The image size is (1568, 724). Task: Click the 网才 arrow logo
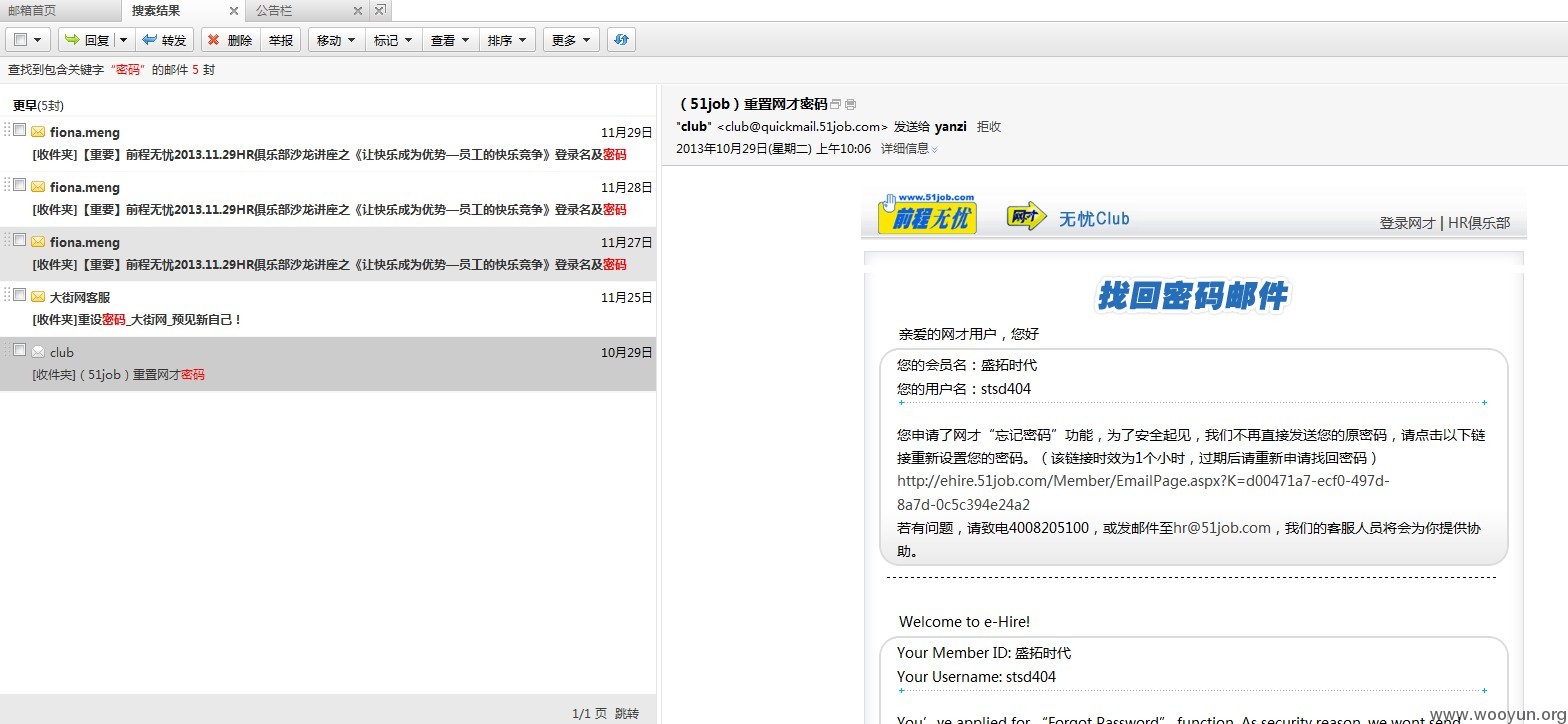coord(1027,216)
